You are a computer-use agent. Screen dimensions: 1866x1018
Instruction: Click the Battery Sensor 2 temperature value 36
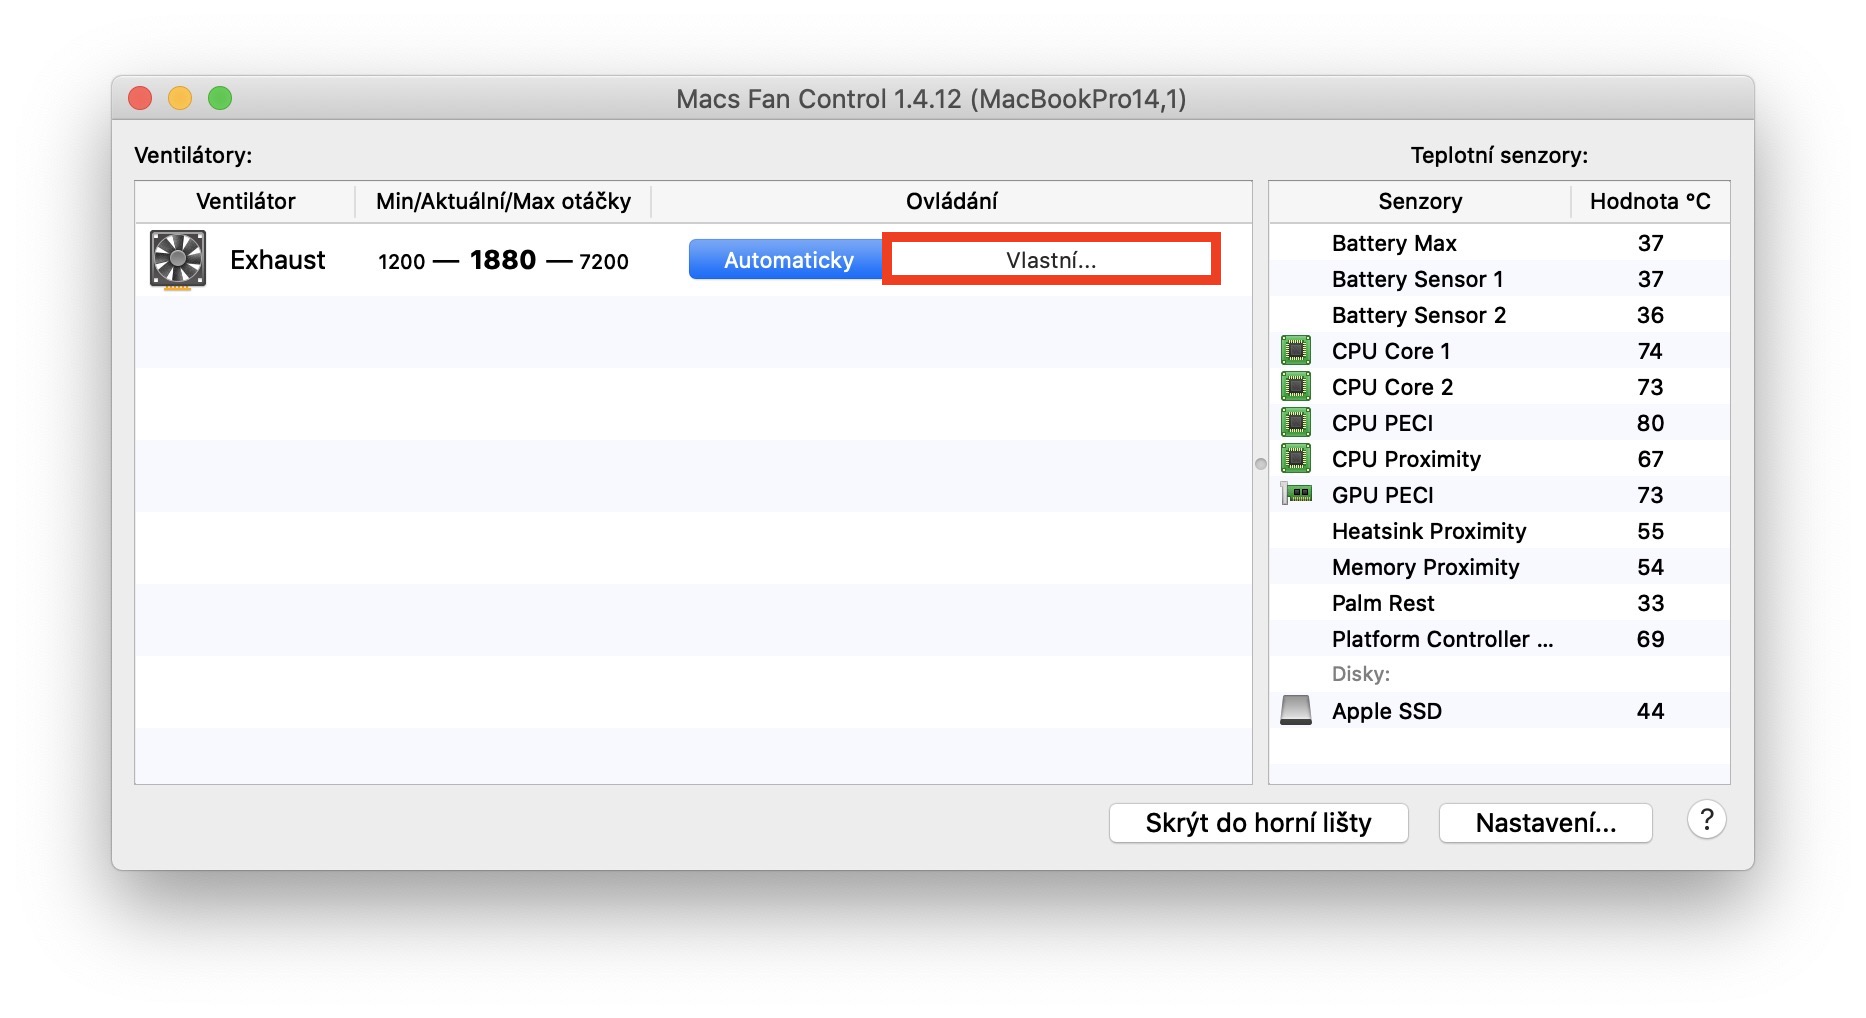click(x=1650, y=315)
